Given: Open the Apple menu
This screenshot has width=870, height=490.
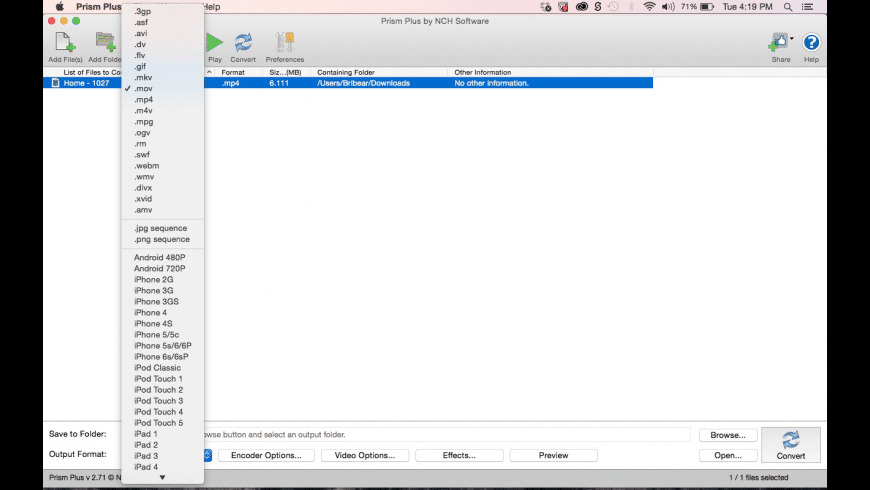Looking at the screenshot, I should [59, 7].
